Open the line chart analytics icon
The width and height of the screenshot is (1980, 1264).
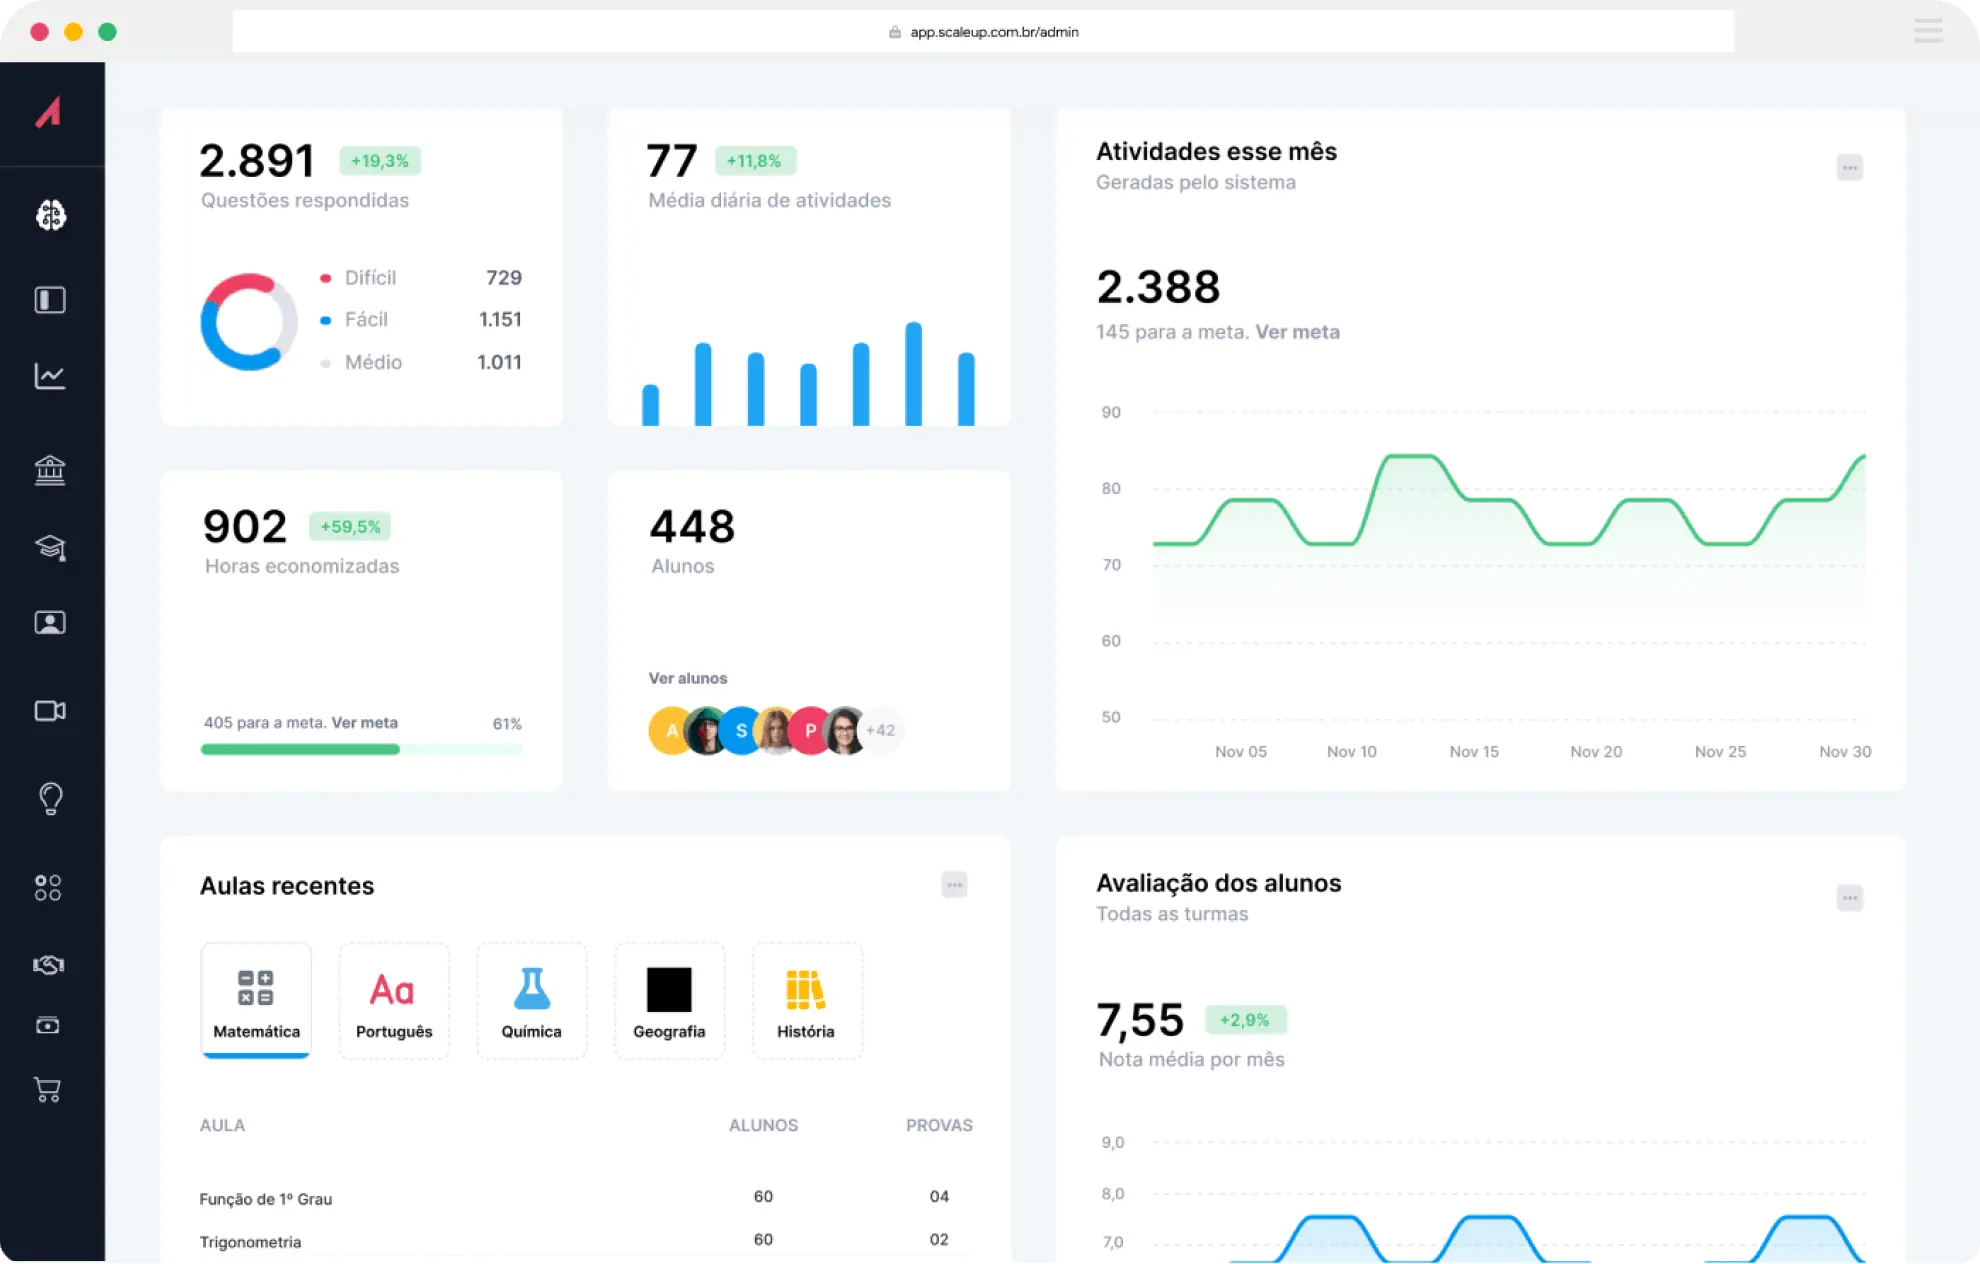point(50,376)
